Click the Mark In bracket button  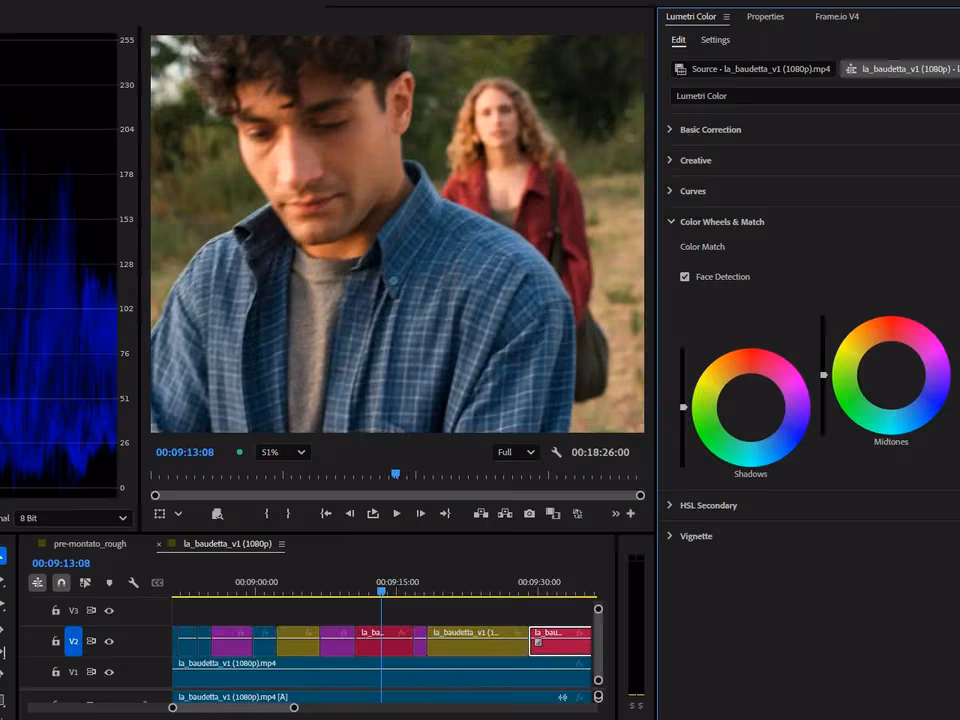(x=266, y=514)
